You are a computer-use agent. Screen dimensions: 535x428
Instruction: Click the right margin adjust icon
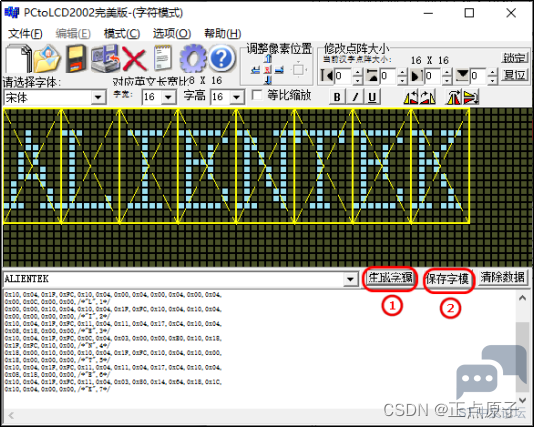click(x=416, y=75)
